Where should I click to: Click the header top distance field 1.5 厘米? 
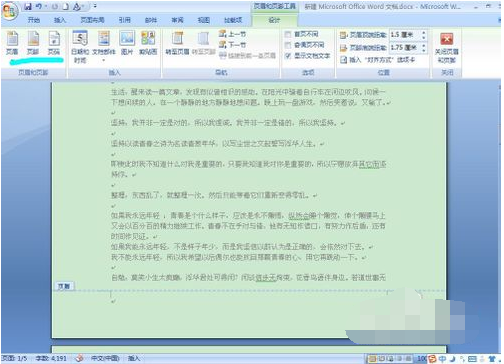click(x=404, y=35)
